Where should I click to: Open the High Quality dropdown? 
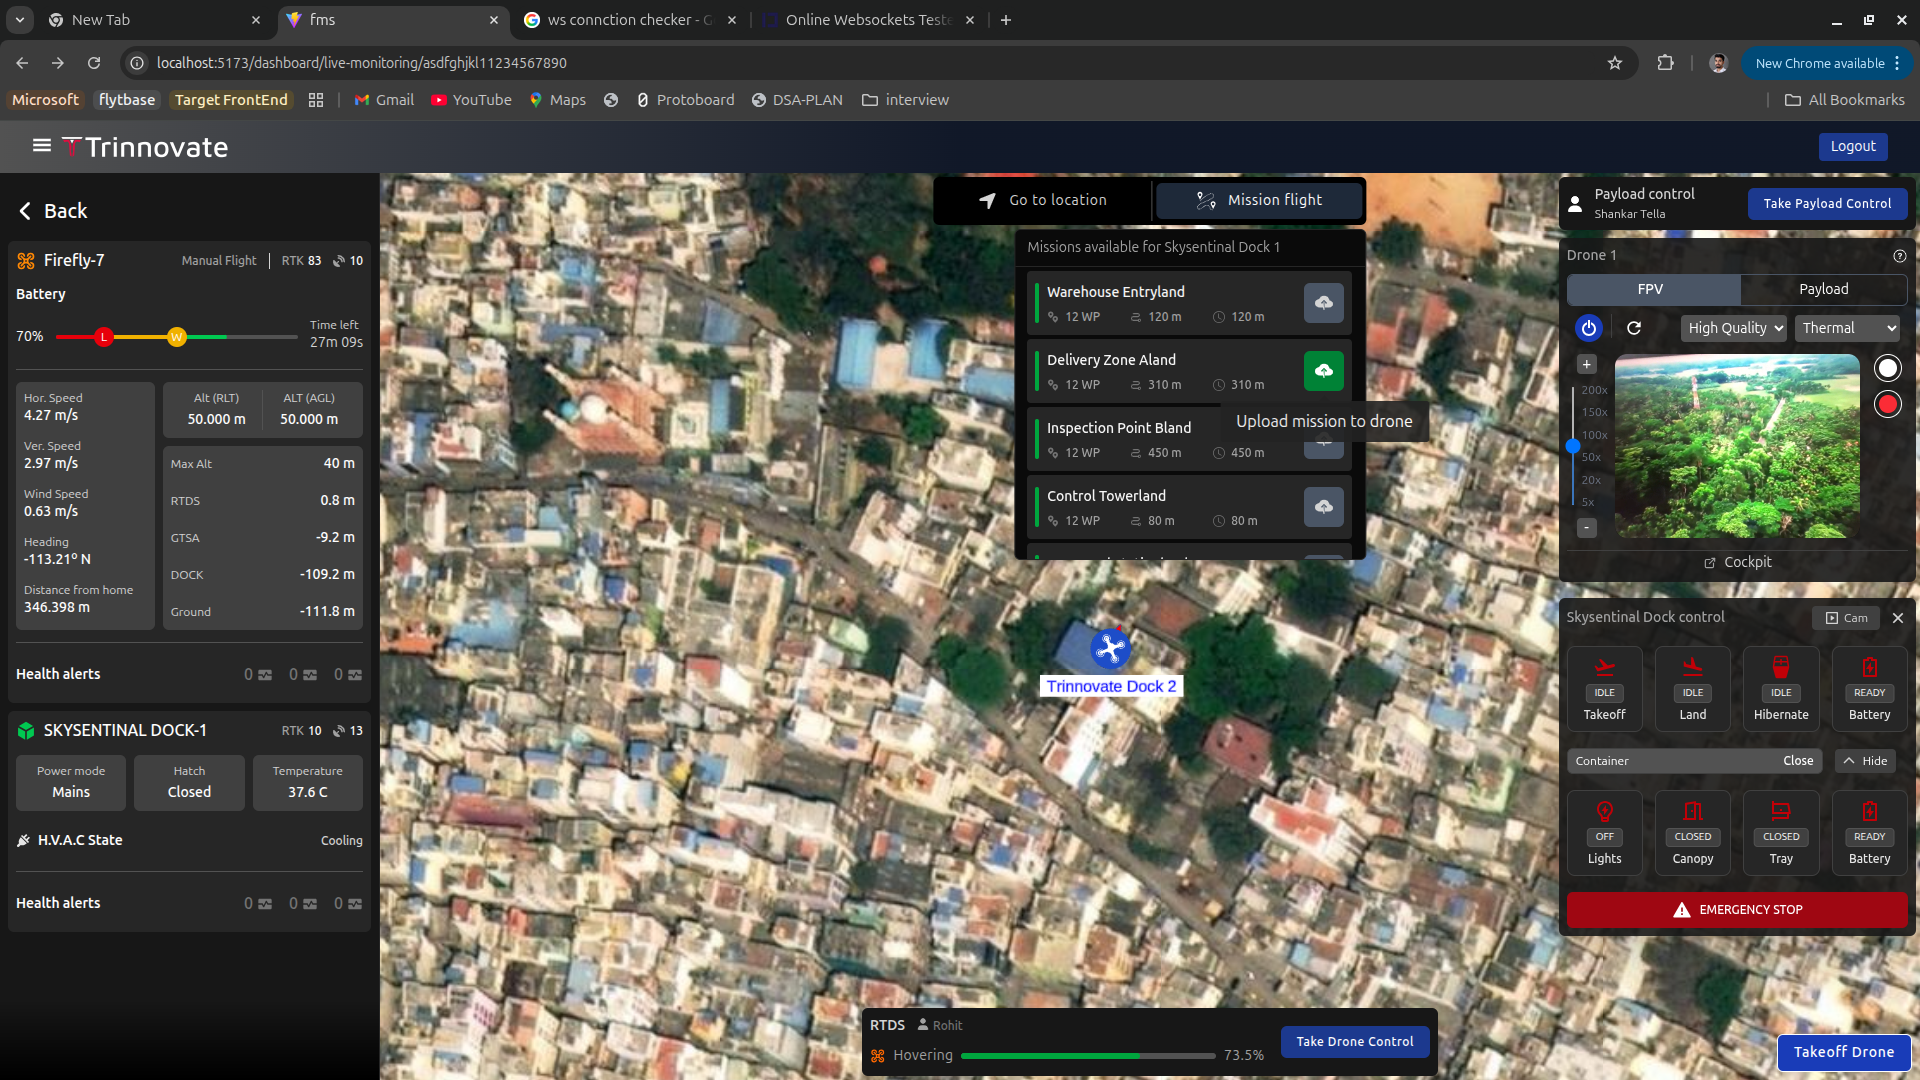[1734, 328]
